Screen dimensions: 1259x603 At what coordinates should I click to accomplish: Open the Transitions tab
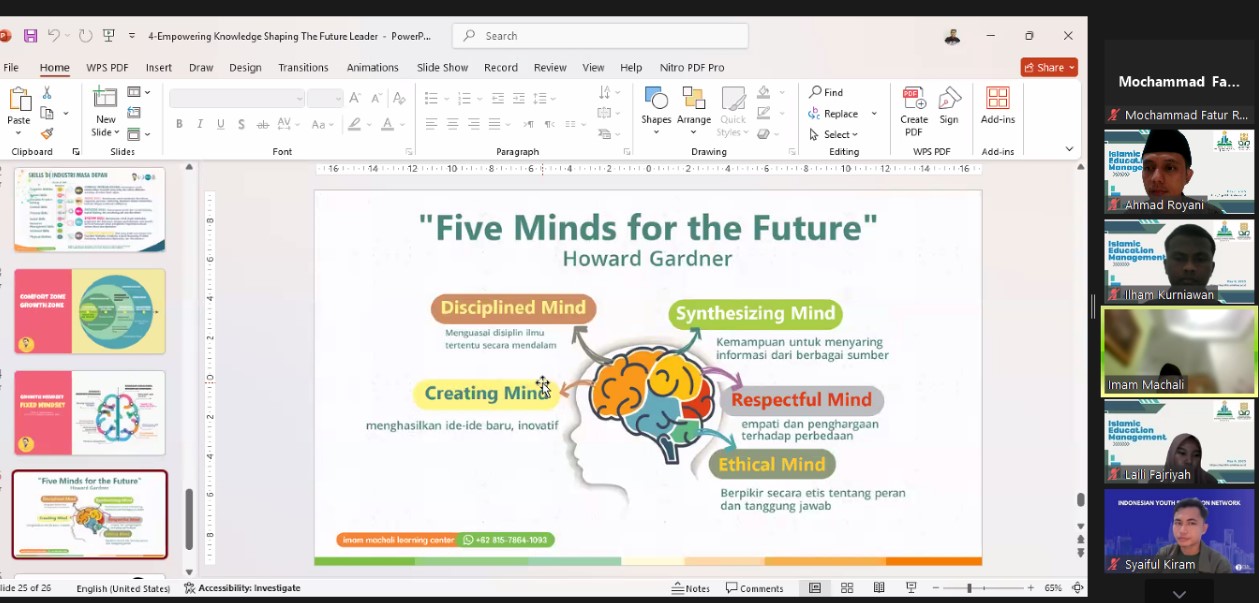pos(303,67)
